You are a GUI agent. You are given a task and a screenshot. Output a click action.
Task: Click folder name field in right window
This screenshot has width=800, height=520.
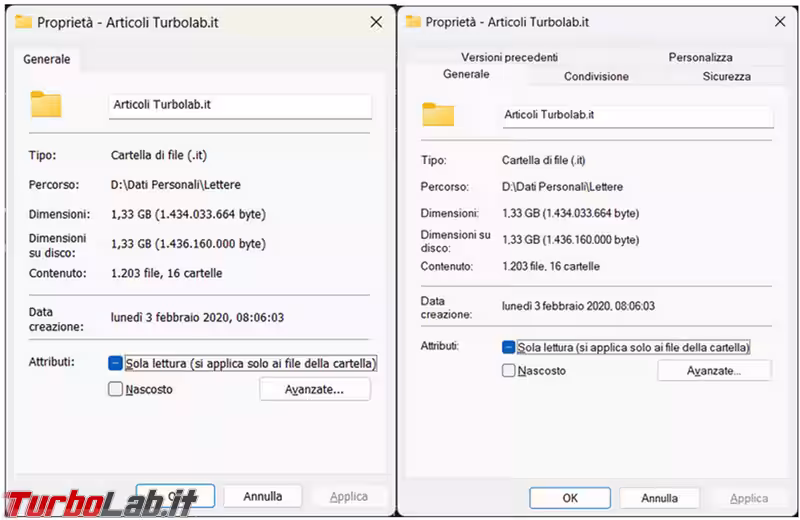pyautogui.click(x=638, y=116)
